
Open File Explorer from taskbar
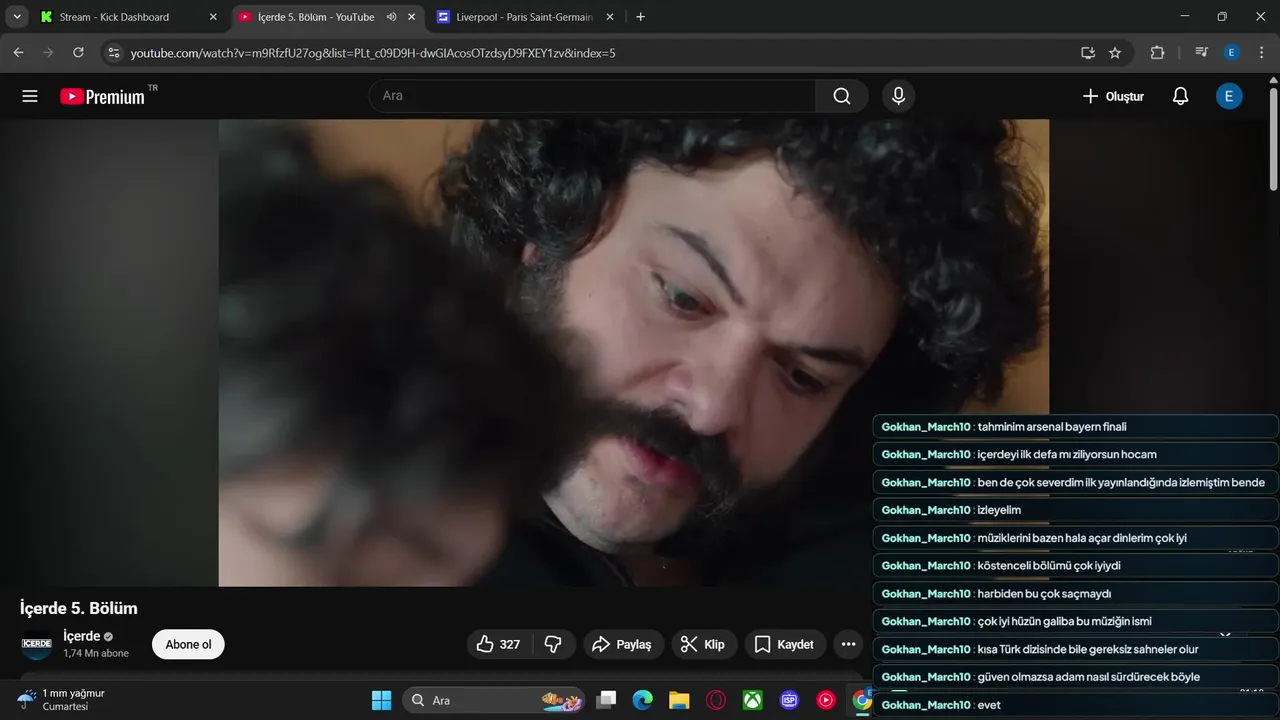click(x=679, y=700)
